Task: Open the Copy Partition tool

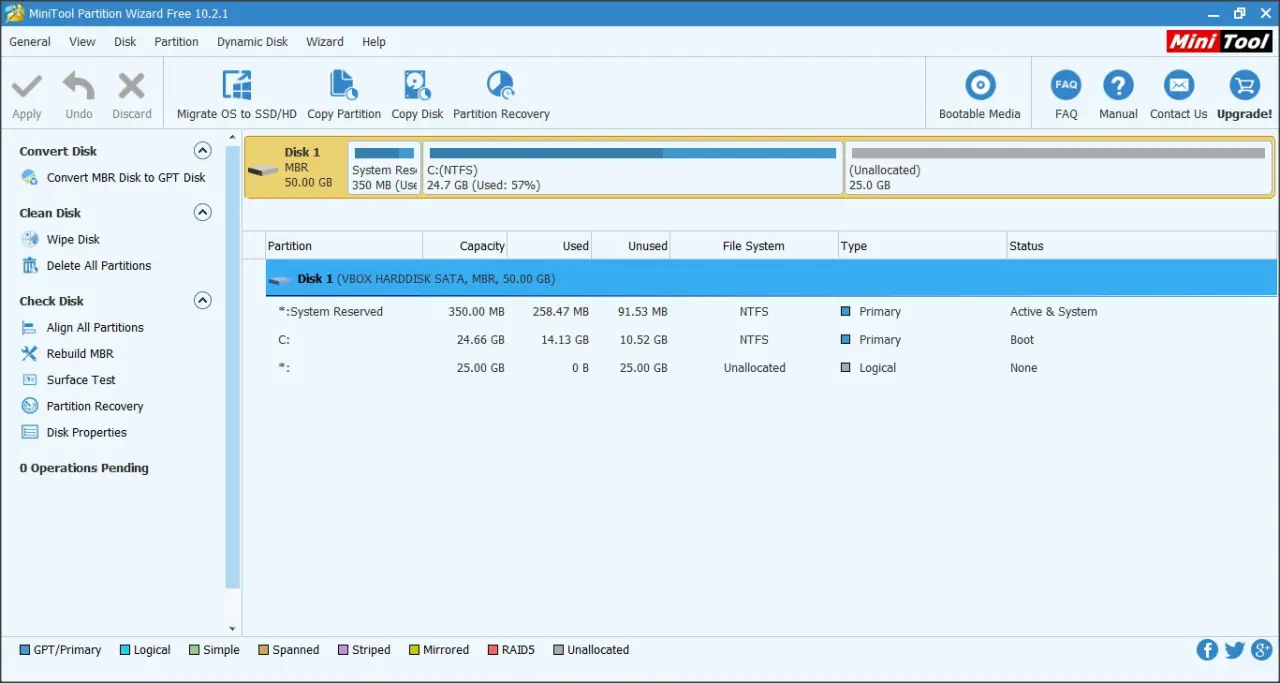Action: click(344, 95)
